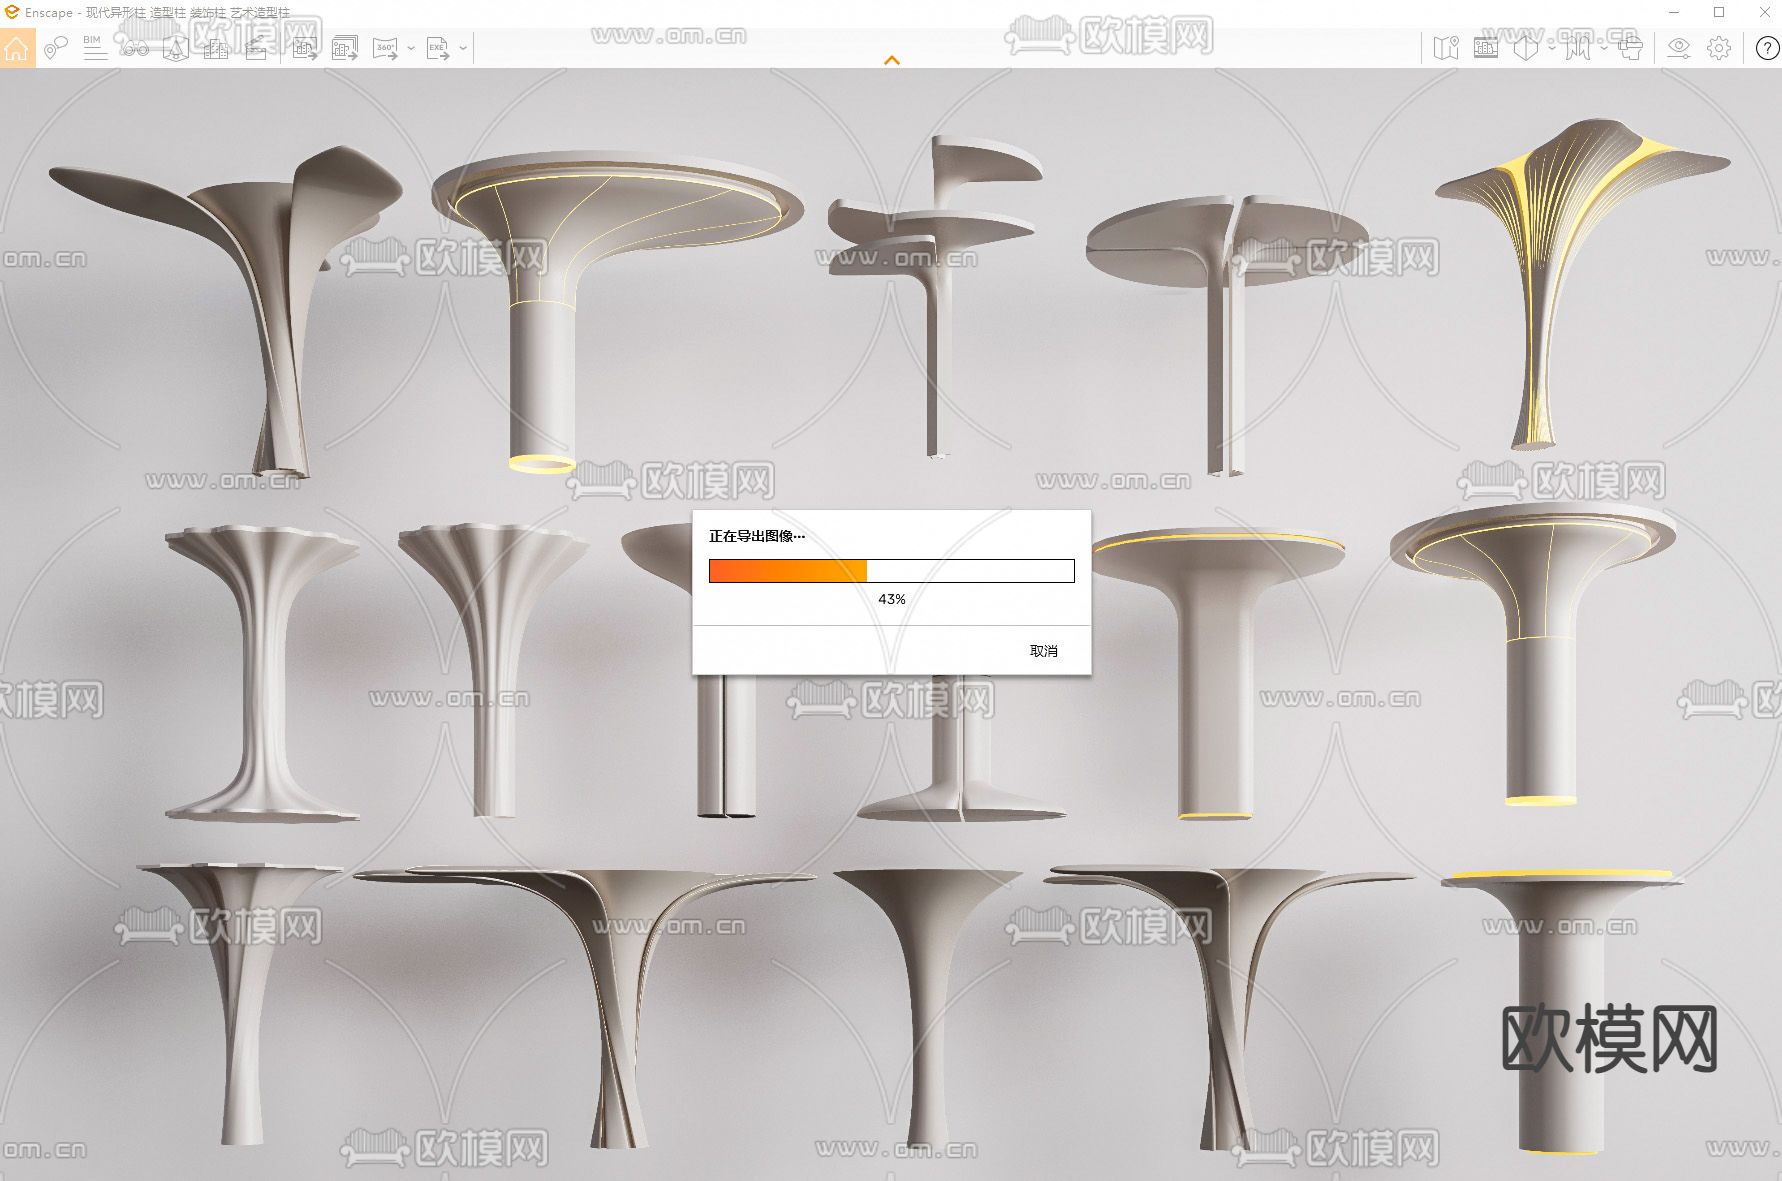Click the EXE standalone export icon
Viewport: 1782px width, 1181px height.
(438, 48)
